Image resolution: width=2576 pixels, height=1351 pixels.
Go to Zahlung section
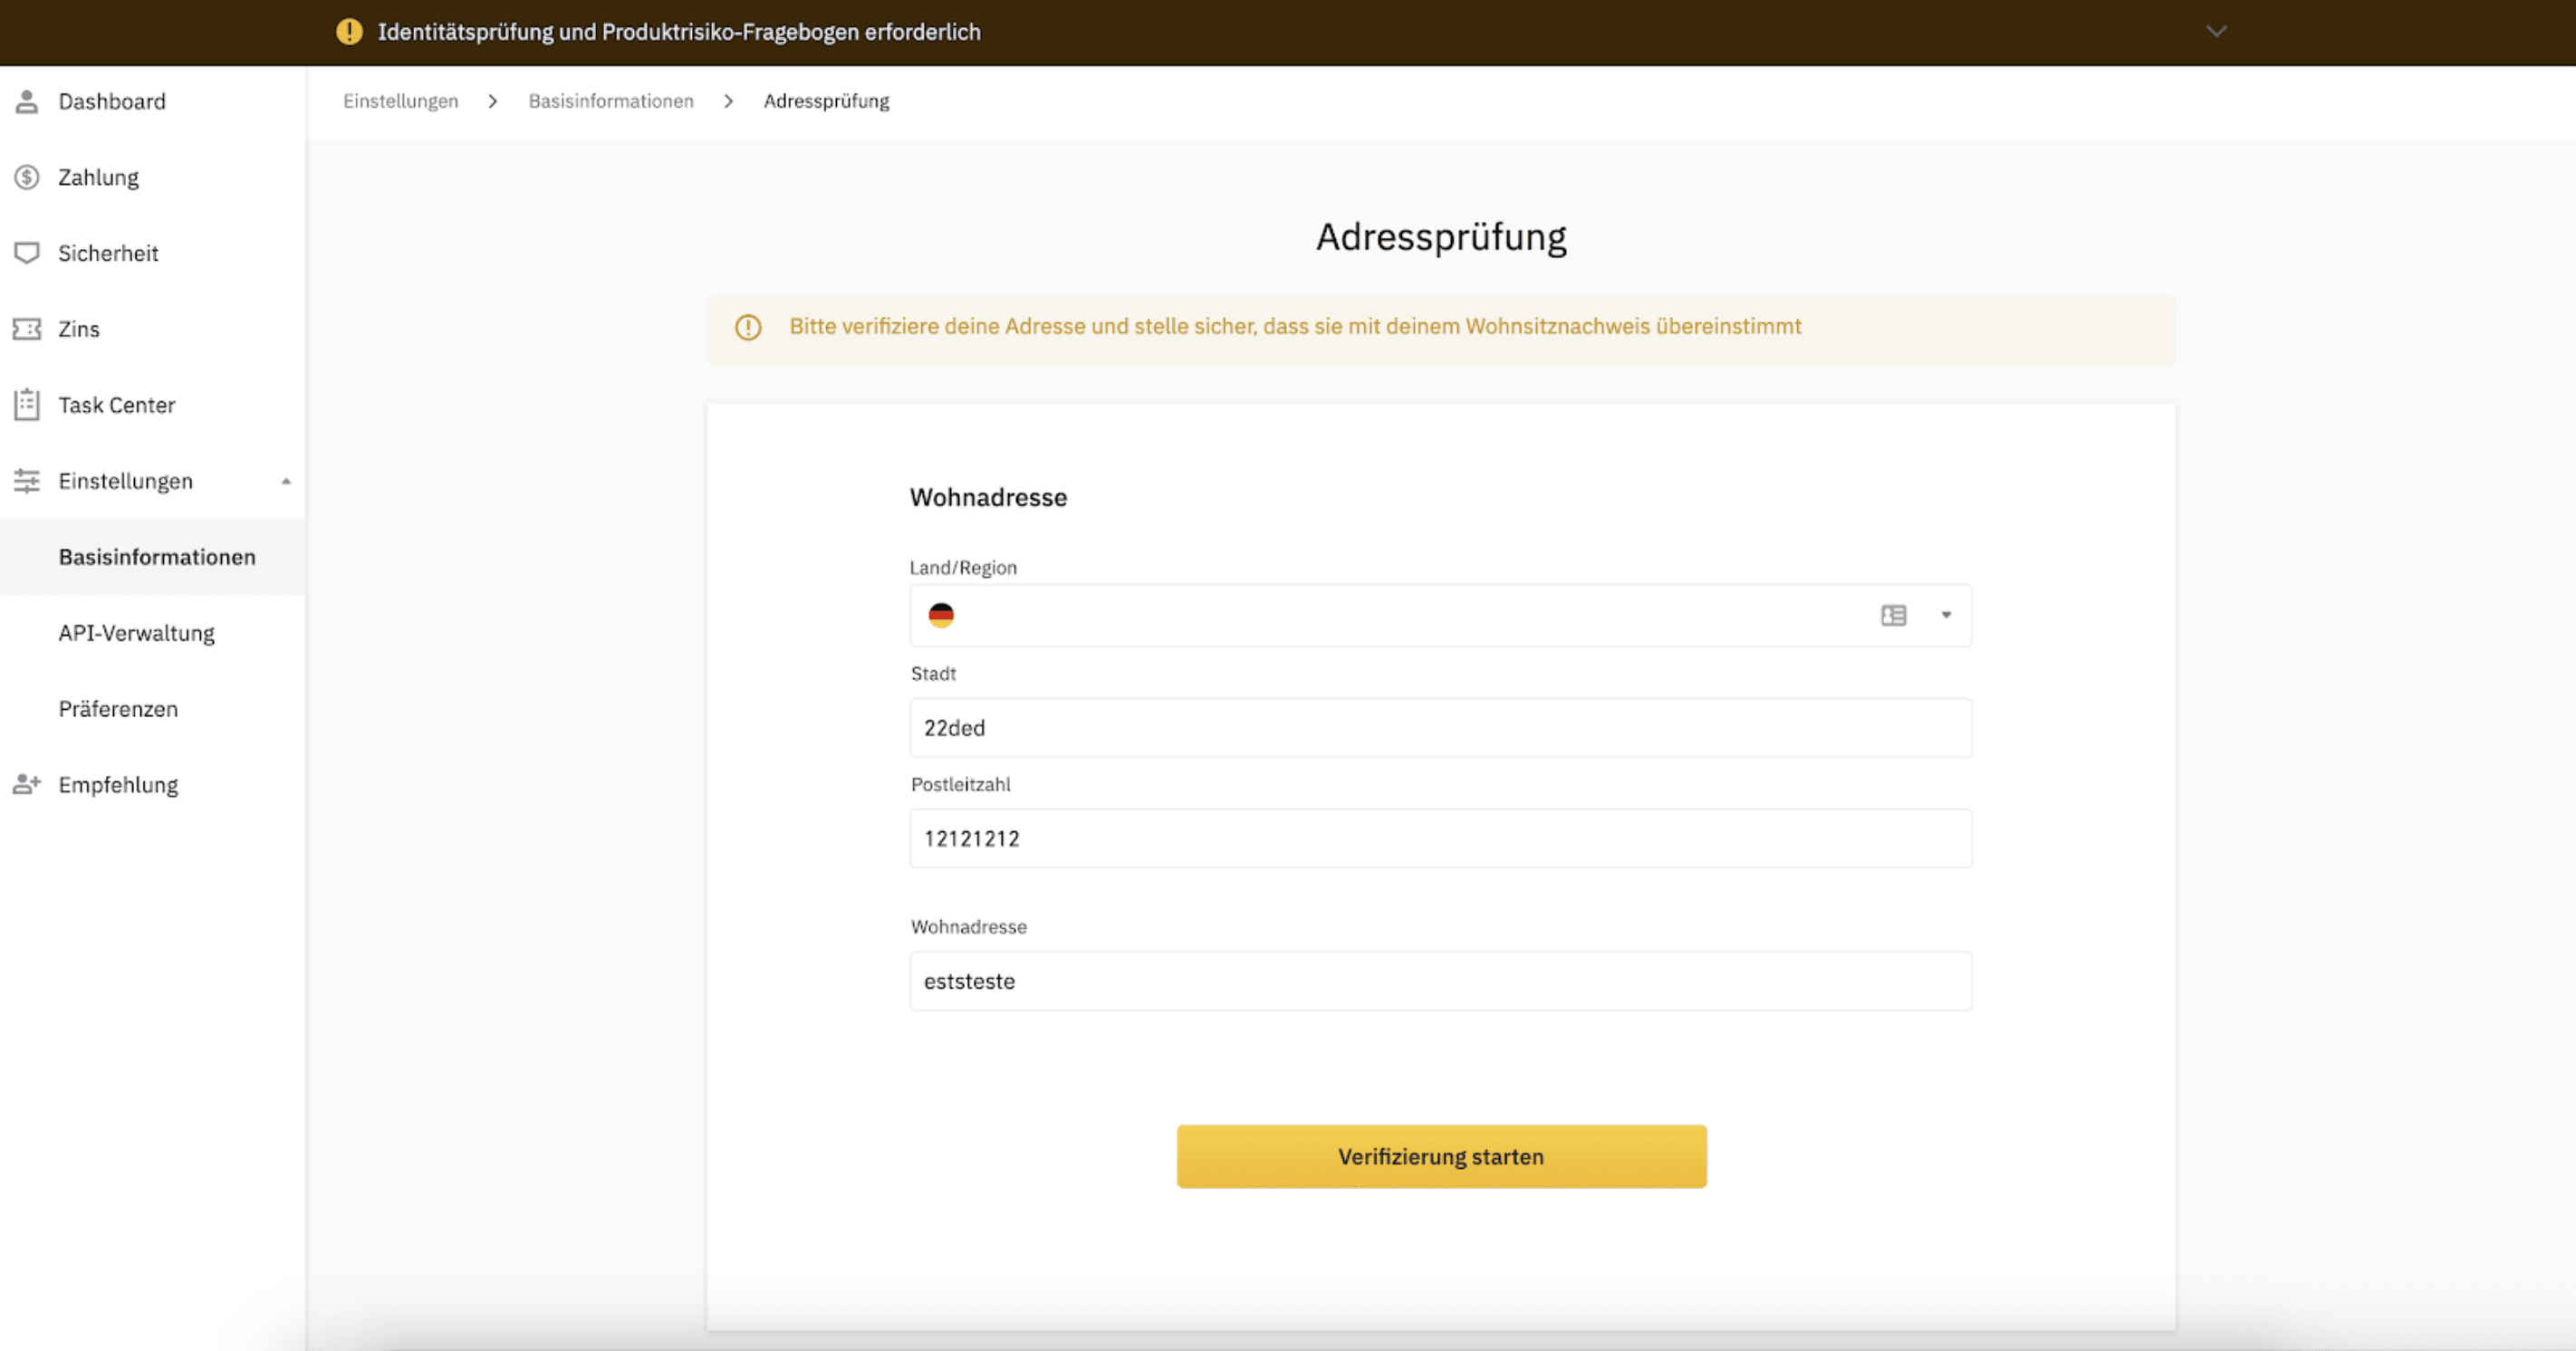pos(152,177)
